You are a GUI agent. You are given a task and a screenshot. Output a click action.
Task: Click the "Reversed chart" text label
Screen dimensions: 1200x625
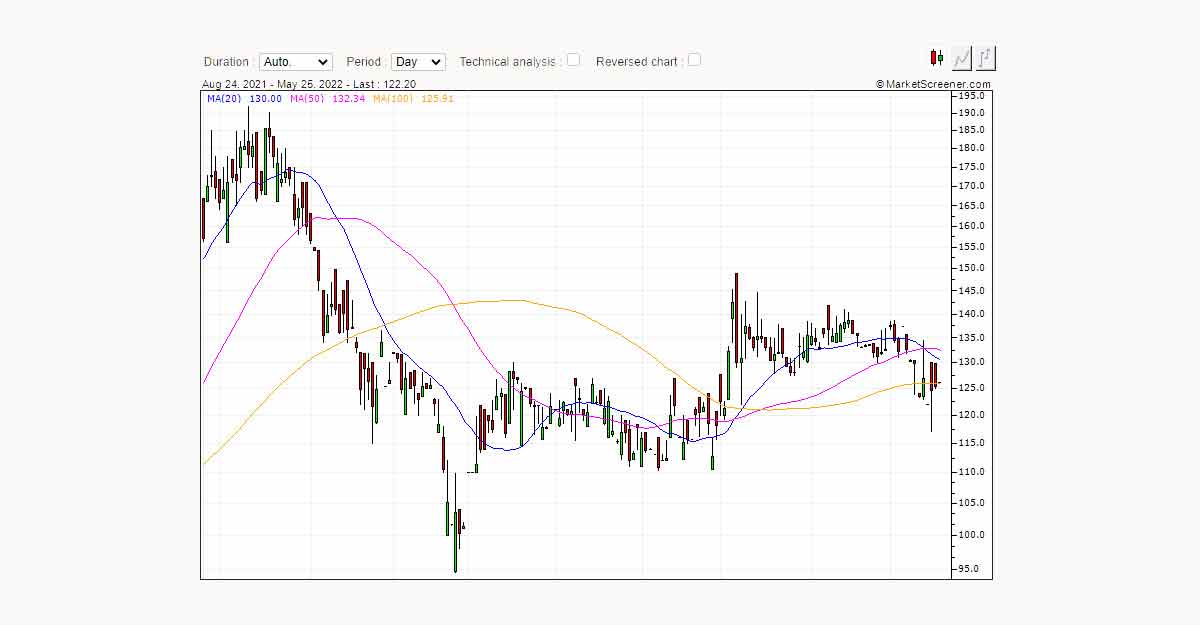pyautogui.click(x=637, y=62)
